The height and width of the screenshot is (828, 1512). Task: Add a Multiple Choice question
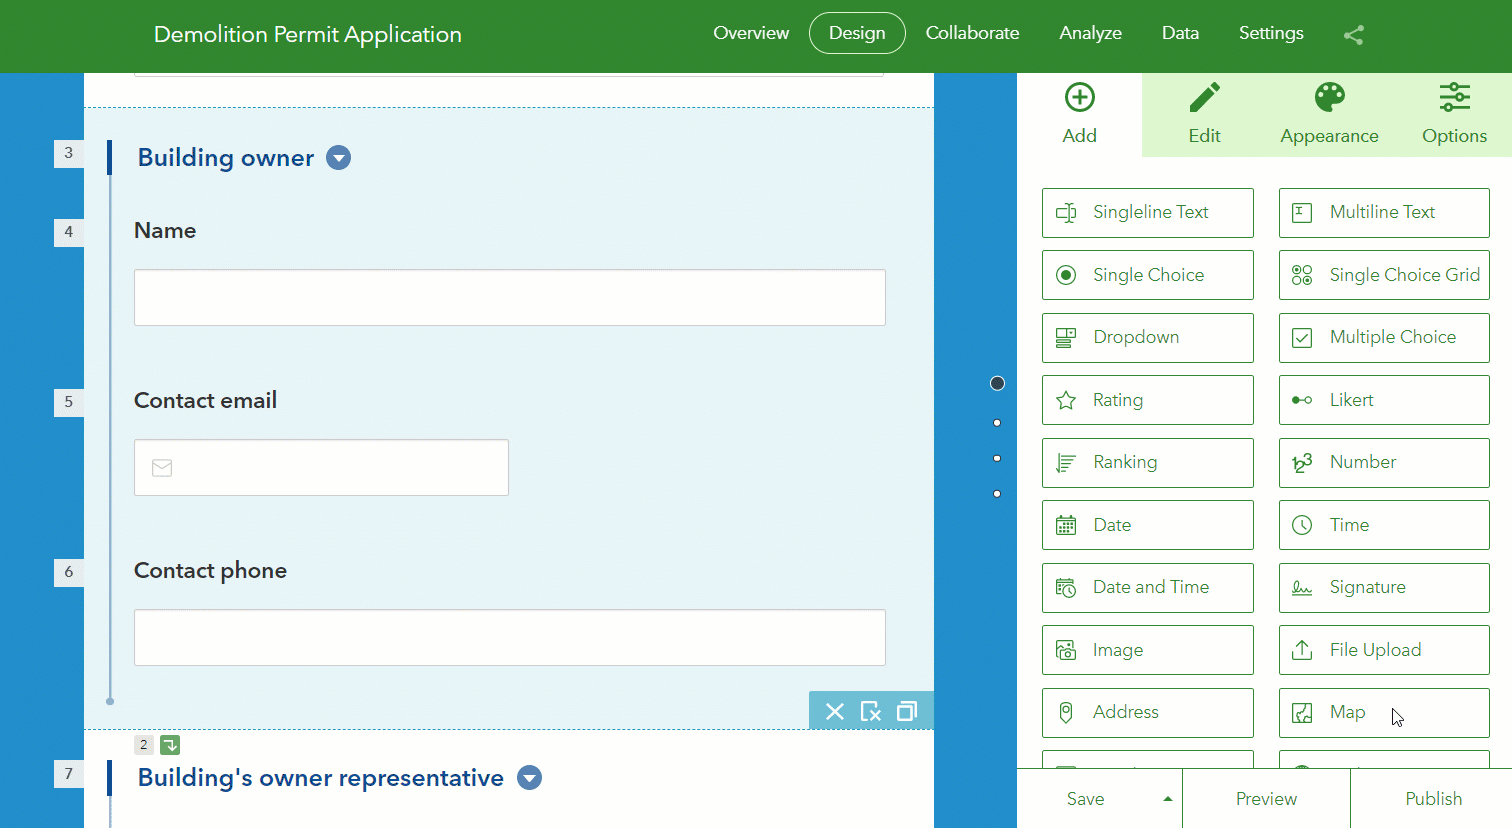pyautogui.click(x=1384, y=338)
